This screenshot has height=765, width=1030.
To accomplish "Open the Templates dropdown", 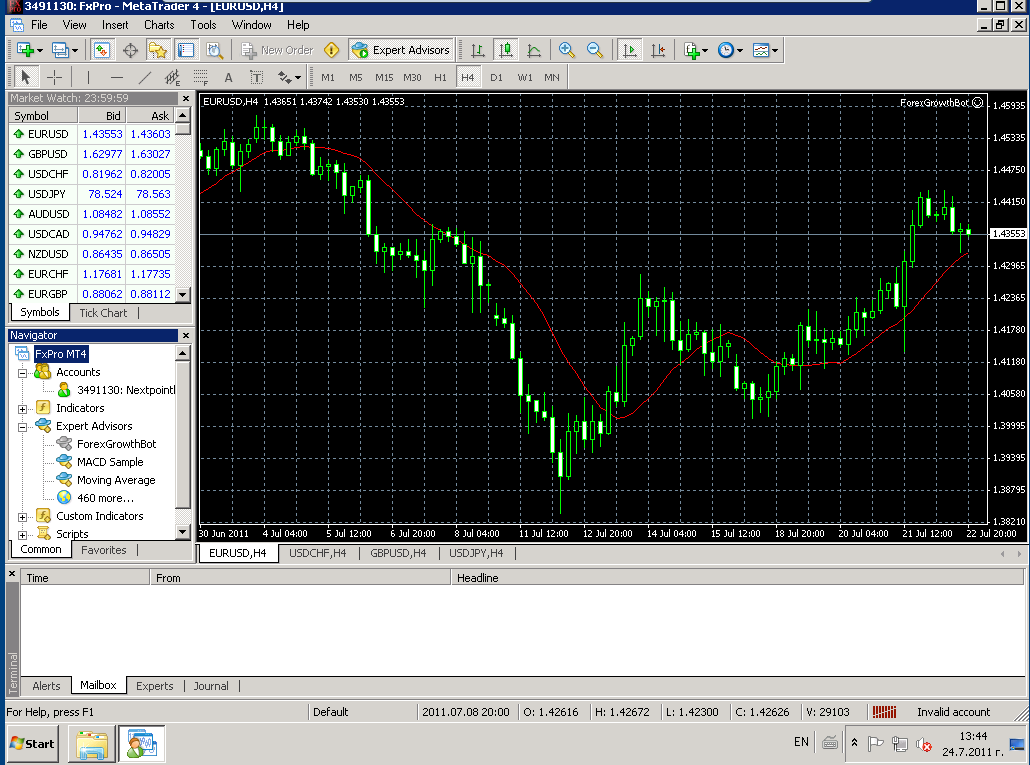I will 775,51.
